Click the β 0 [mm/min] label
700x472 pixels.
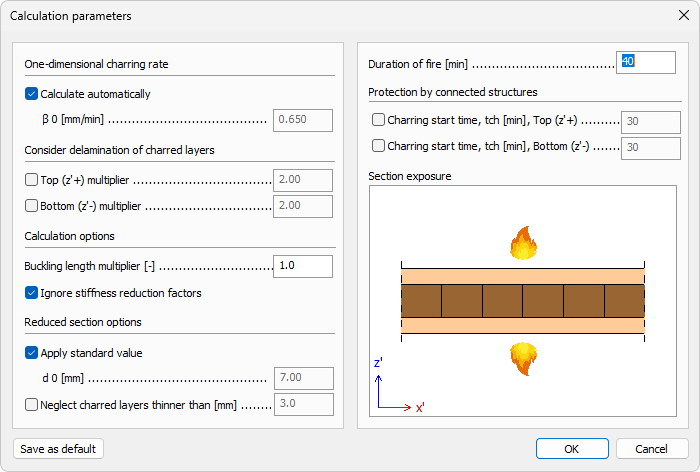pyautogui.click(x=73, y=119)
